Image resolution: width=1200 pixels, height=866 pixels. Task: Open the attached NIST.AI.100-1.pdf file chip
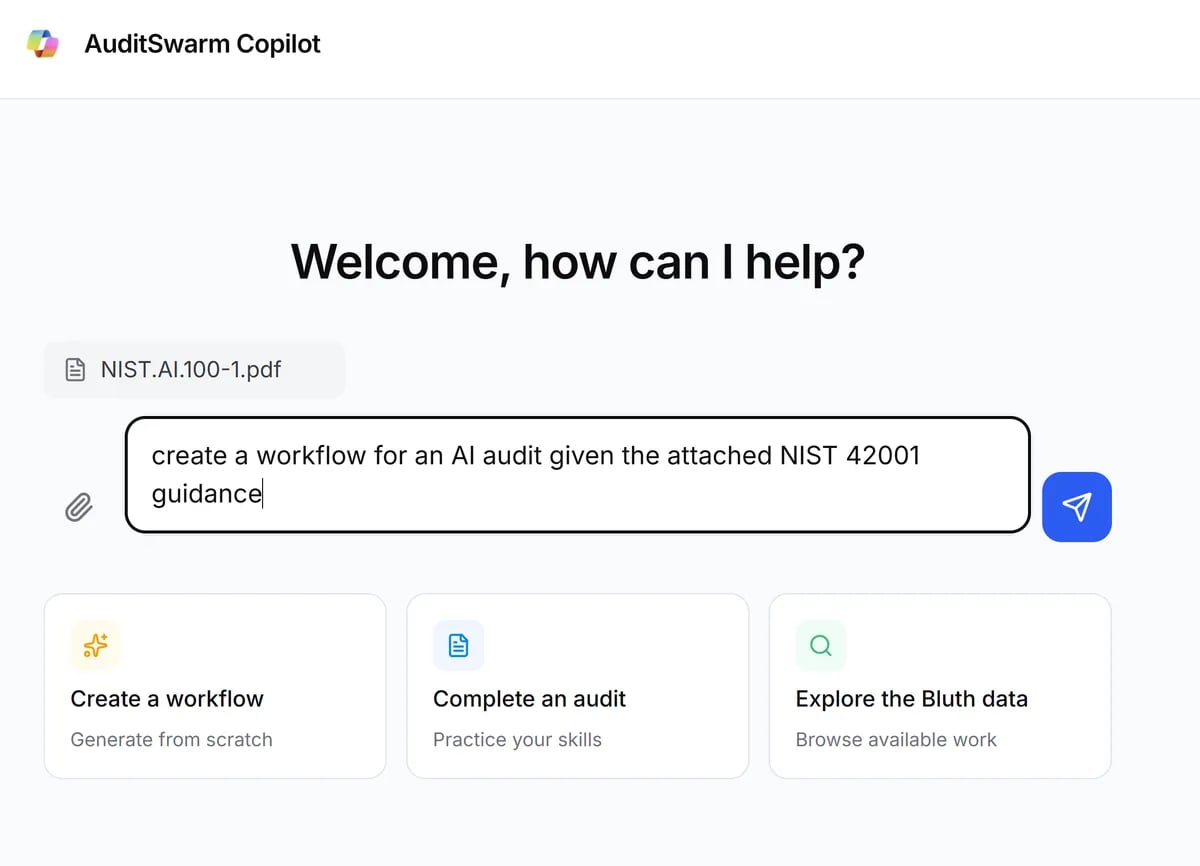pos(194,369)
